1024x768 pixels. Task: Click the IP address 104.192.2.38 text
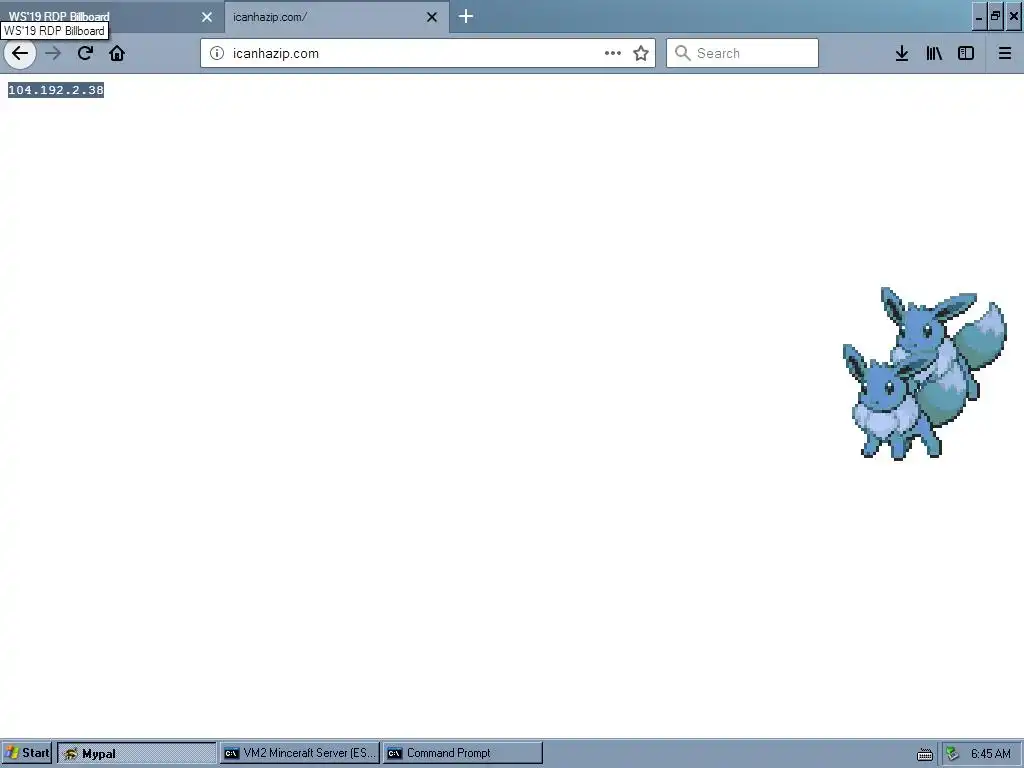pyautogui.click(x=56, y=90)
